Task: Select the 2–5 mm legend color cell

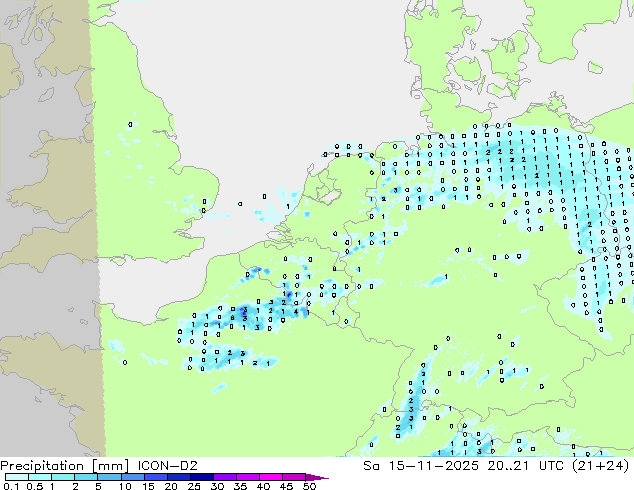Action: (x=86, y=477)
